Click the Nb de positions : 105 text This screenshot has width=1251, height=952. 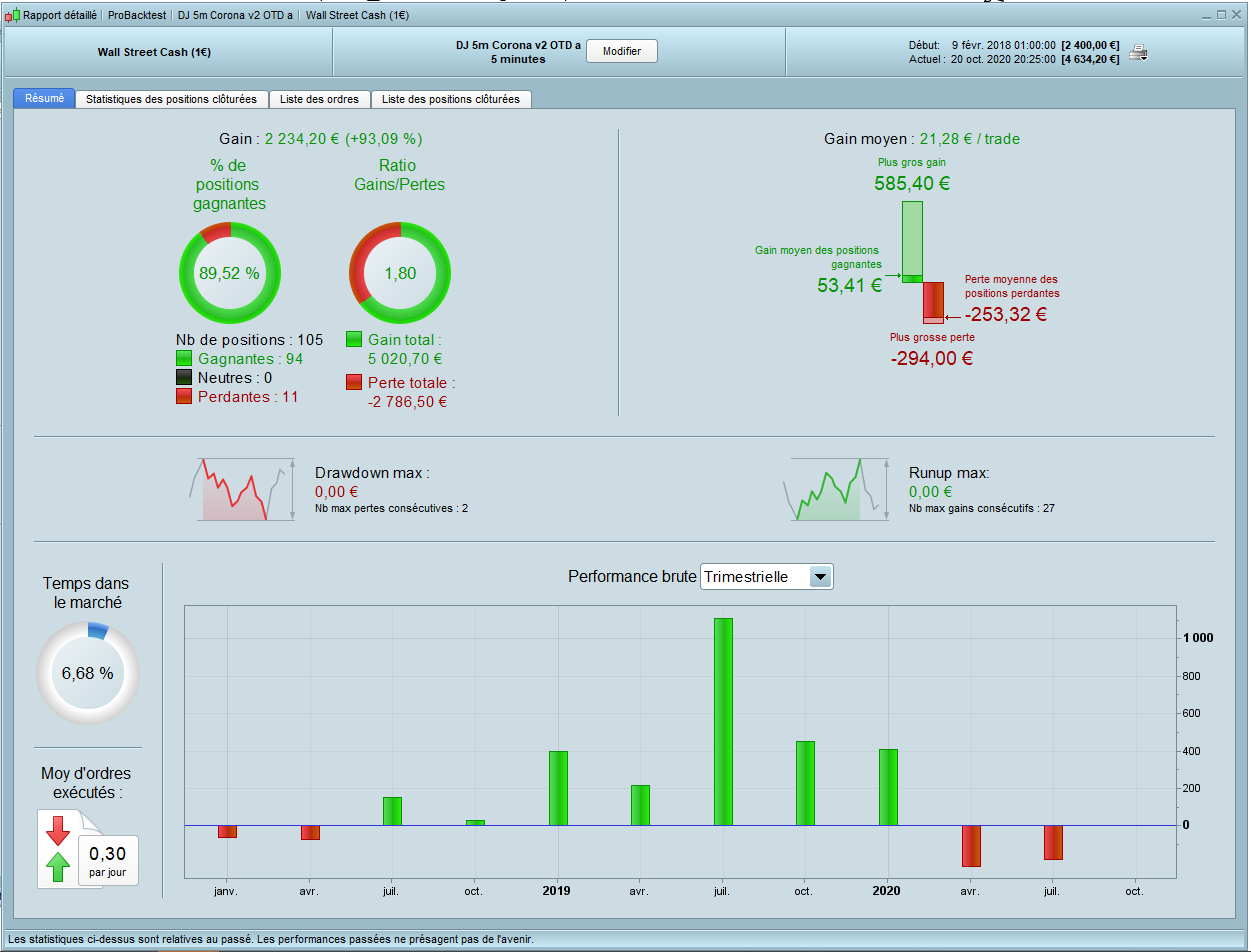click(x=249, y=340)
